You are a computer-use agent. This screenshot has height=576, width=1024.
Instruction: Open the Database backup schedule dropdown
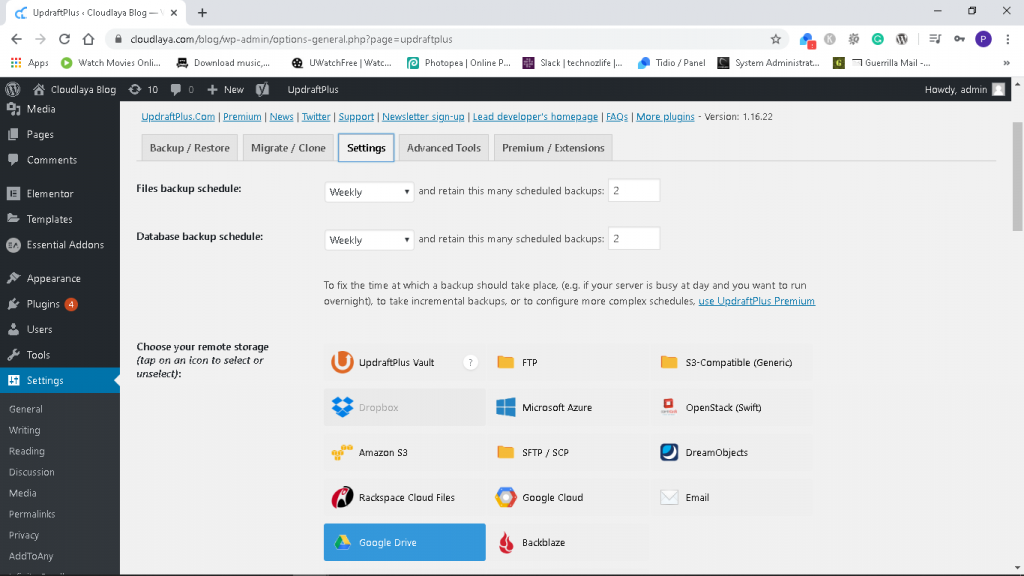point(369,240)
